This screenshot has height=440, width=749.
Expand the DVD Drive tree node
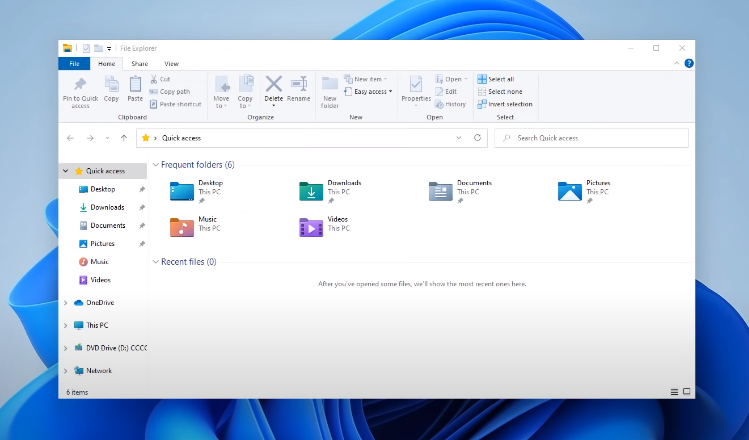tap(65, 348)
